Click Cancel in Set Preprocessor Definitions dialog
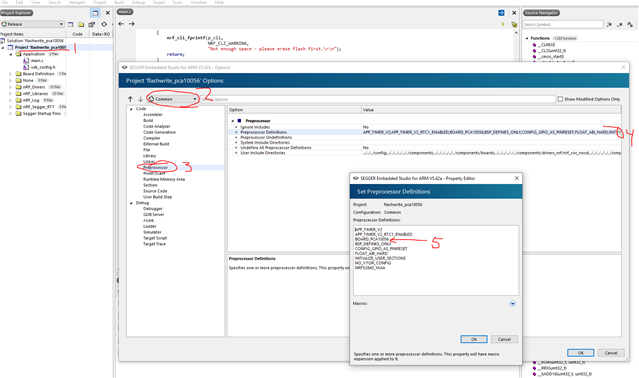 [504, 339]
